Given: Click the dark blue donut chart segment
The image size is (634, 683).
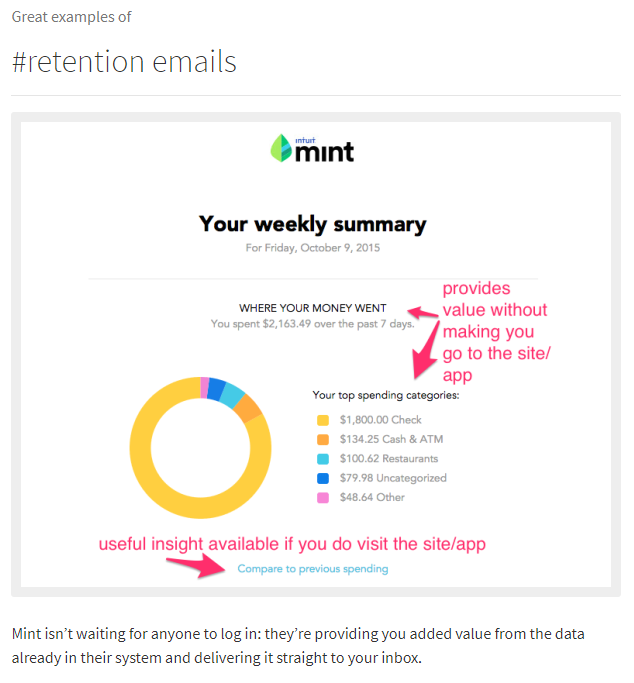Looking at the screenshot, I should pos(216,389).
